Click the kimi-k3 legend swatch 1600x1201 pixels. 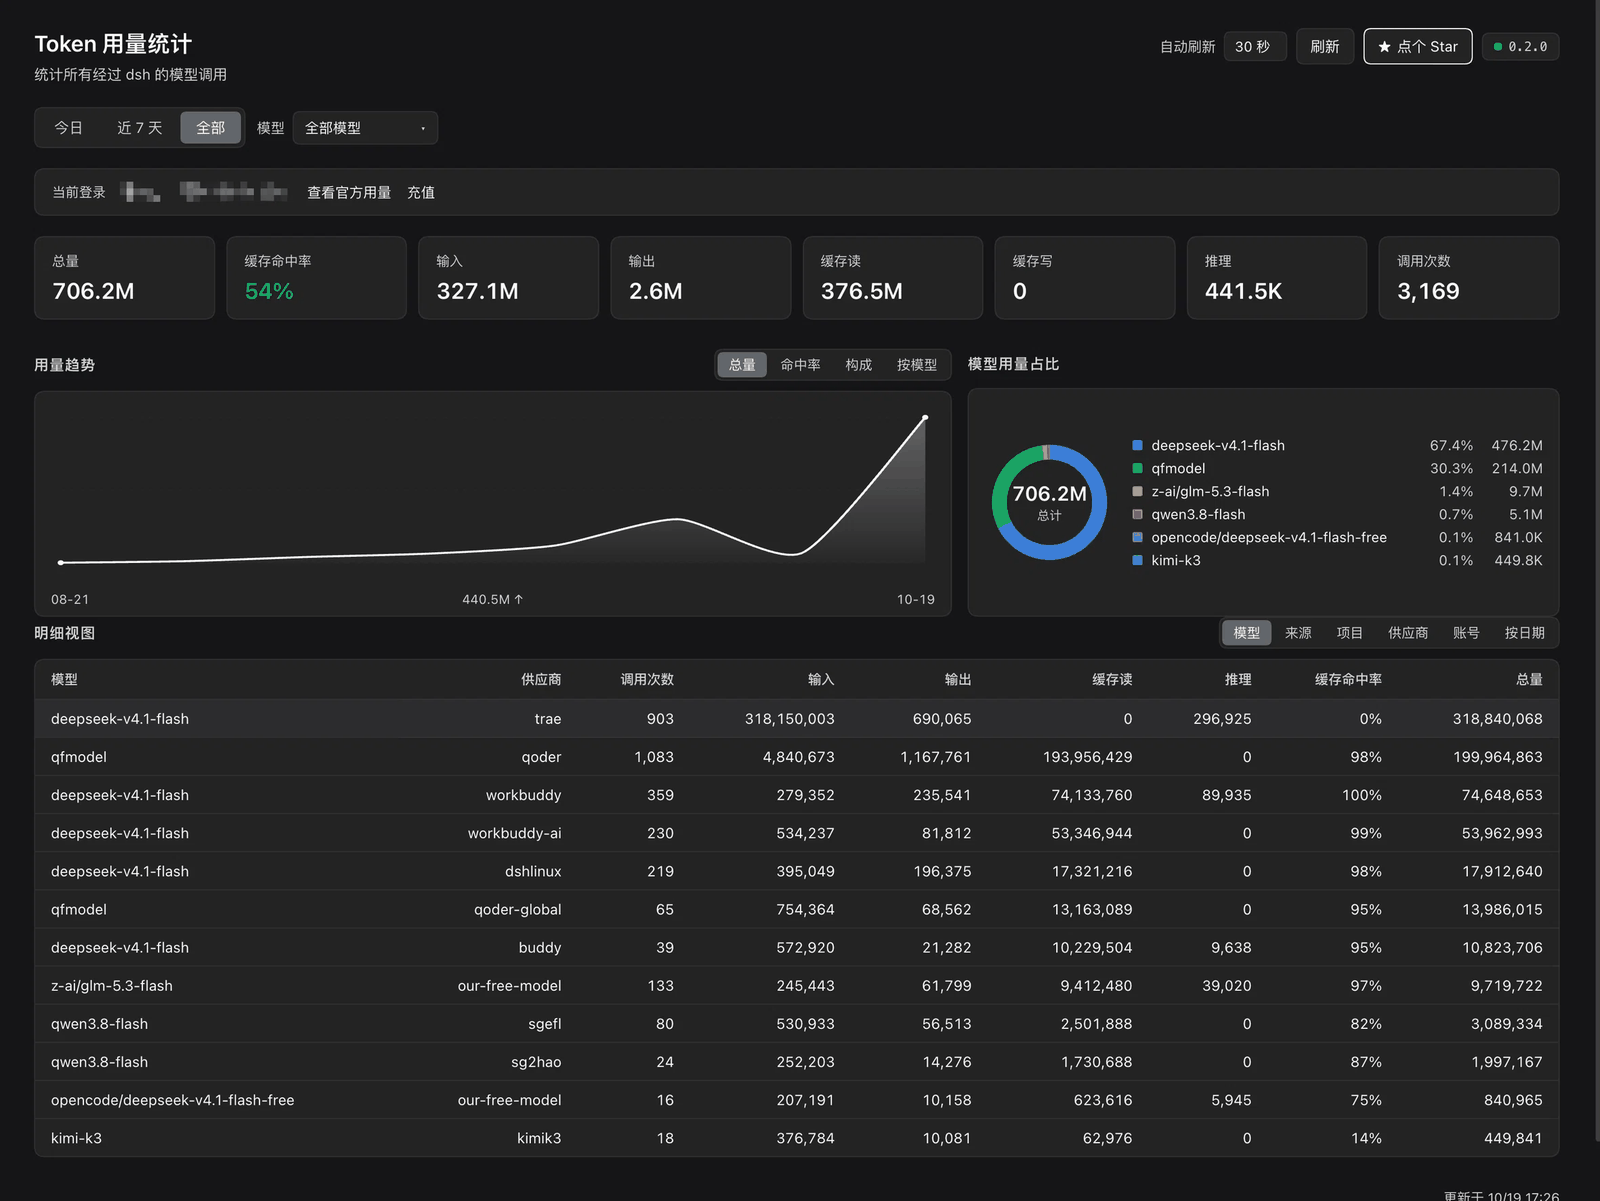coord(1137,561)
